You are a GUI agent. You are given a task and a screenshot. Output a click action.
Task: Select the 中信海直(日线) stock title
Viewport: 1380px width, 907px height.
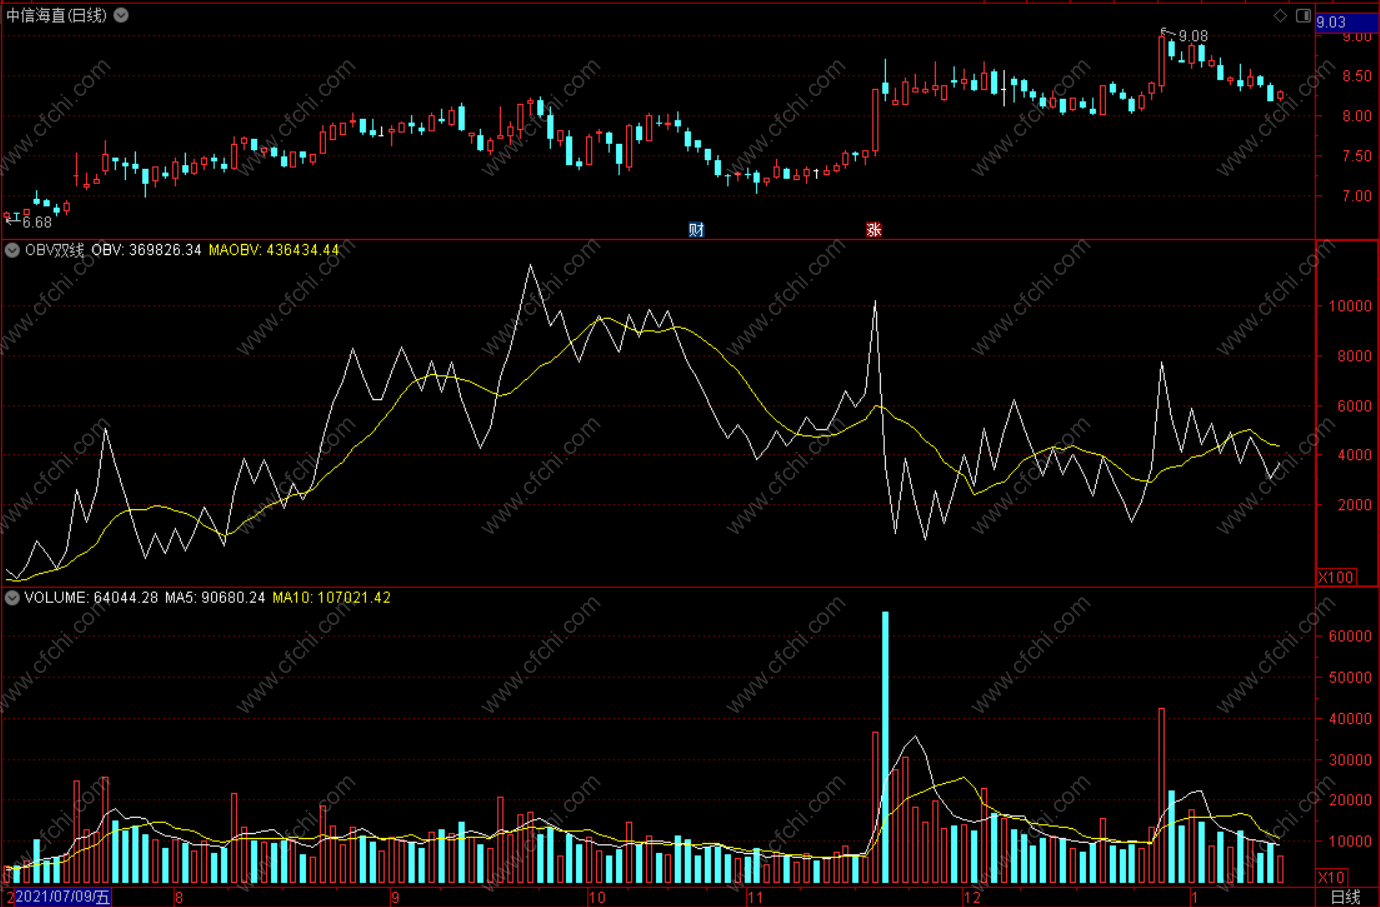point(56,15)
